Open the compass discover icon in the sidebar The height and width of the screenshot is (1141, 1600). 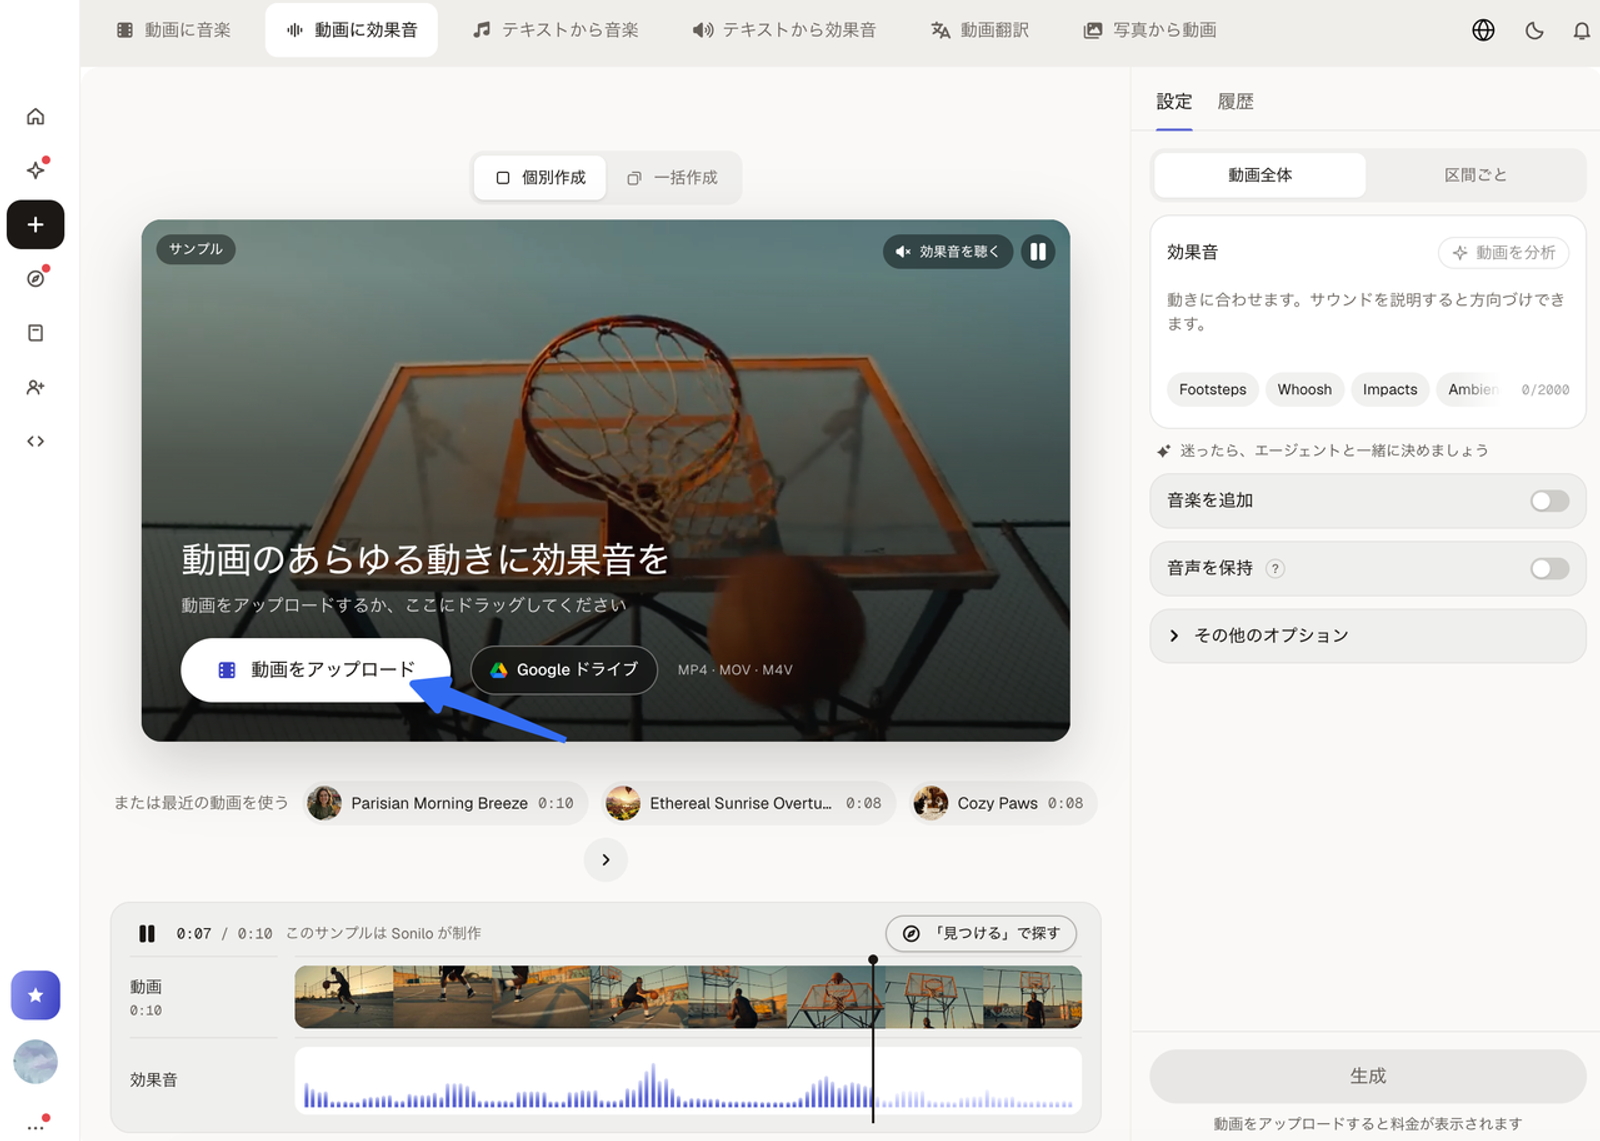pyautogui.click(x=35, y=279)
